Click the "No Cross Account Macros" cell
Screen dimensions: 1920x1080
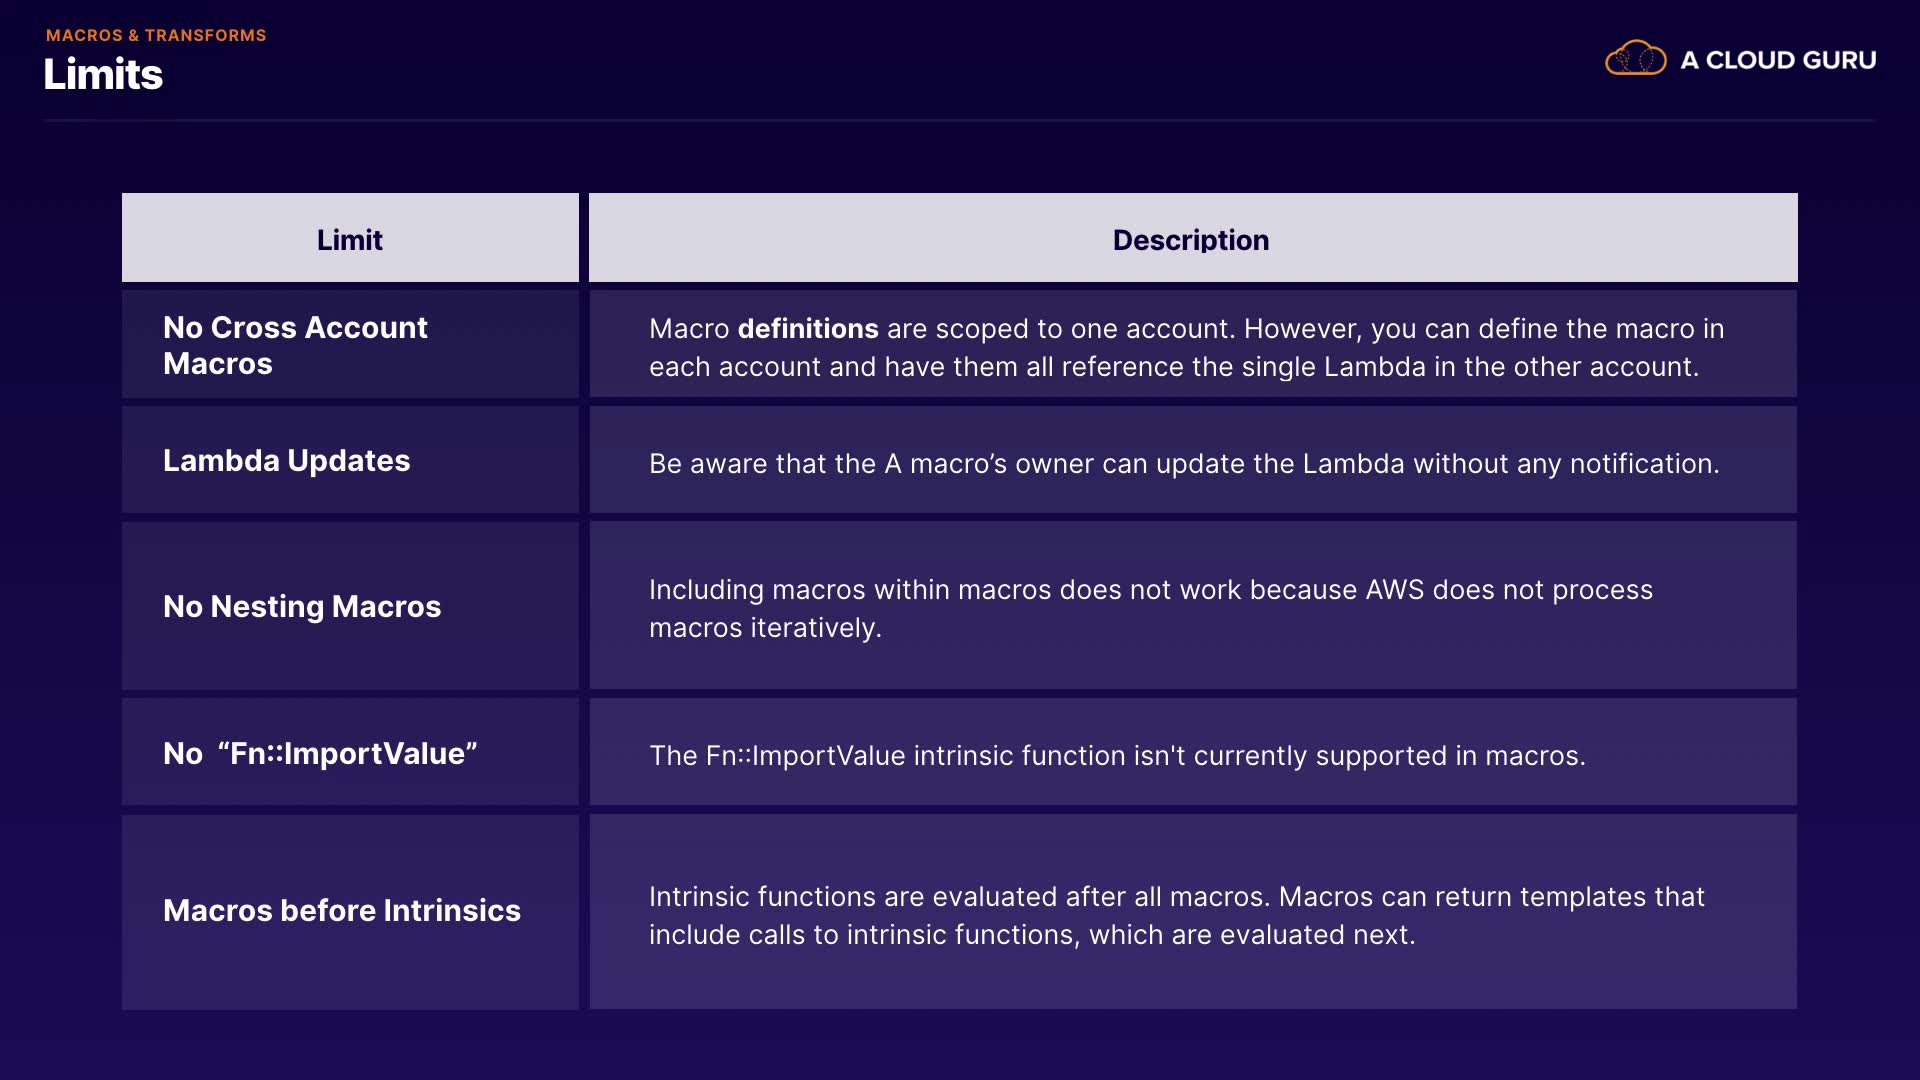(x=295, y=345)
